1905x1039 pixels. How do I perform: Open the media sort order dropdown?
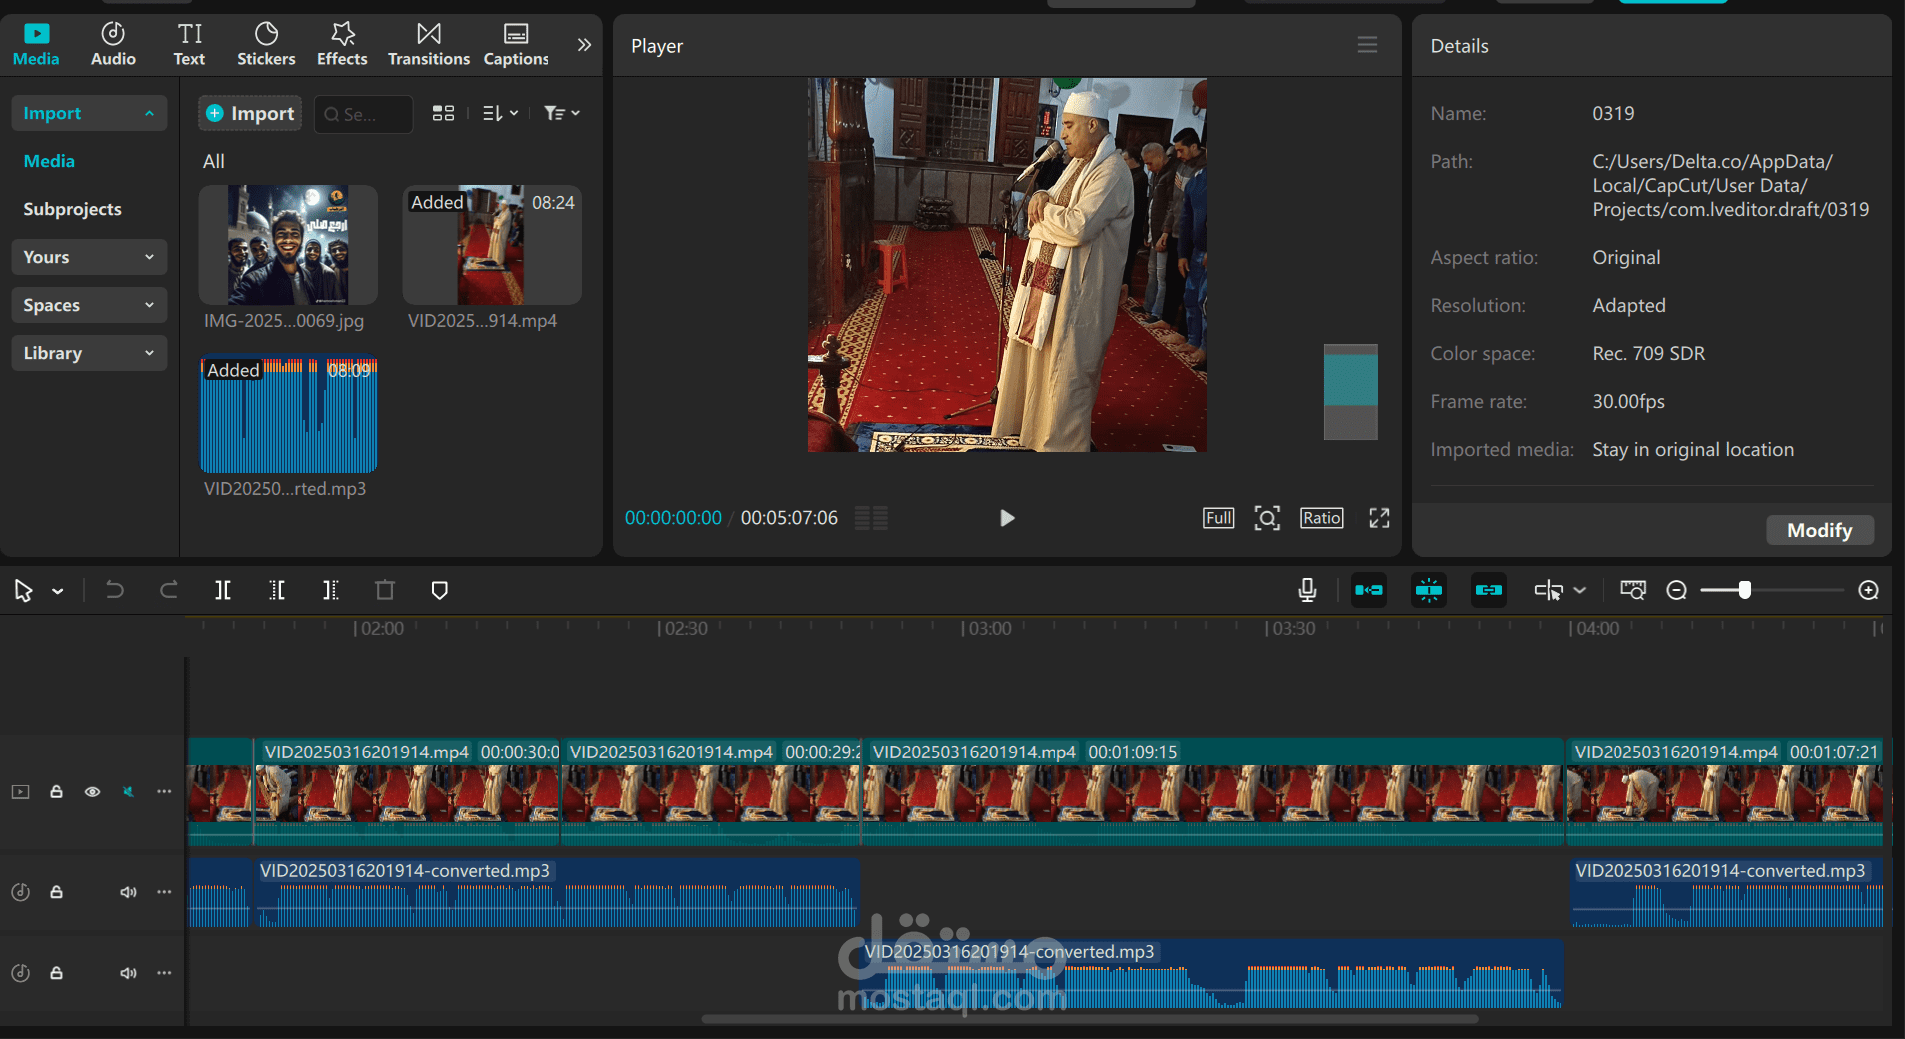500,113
